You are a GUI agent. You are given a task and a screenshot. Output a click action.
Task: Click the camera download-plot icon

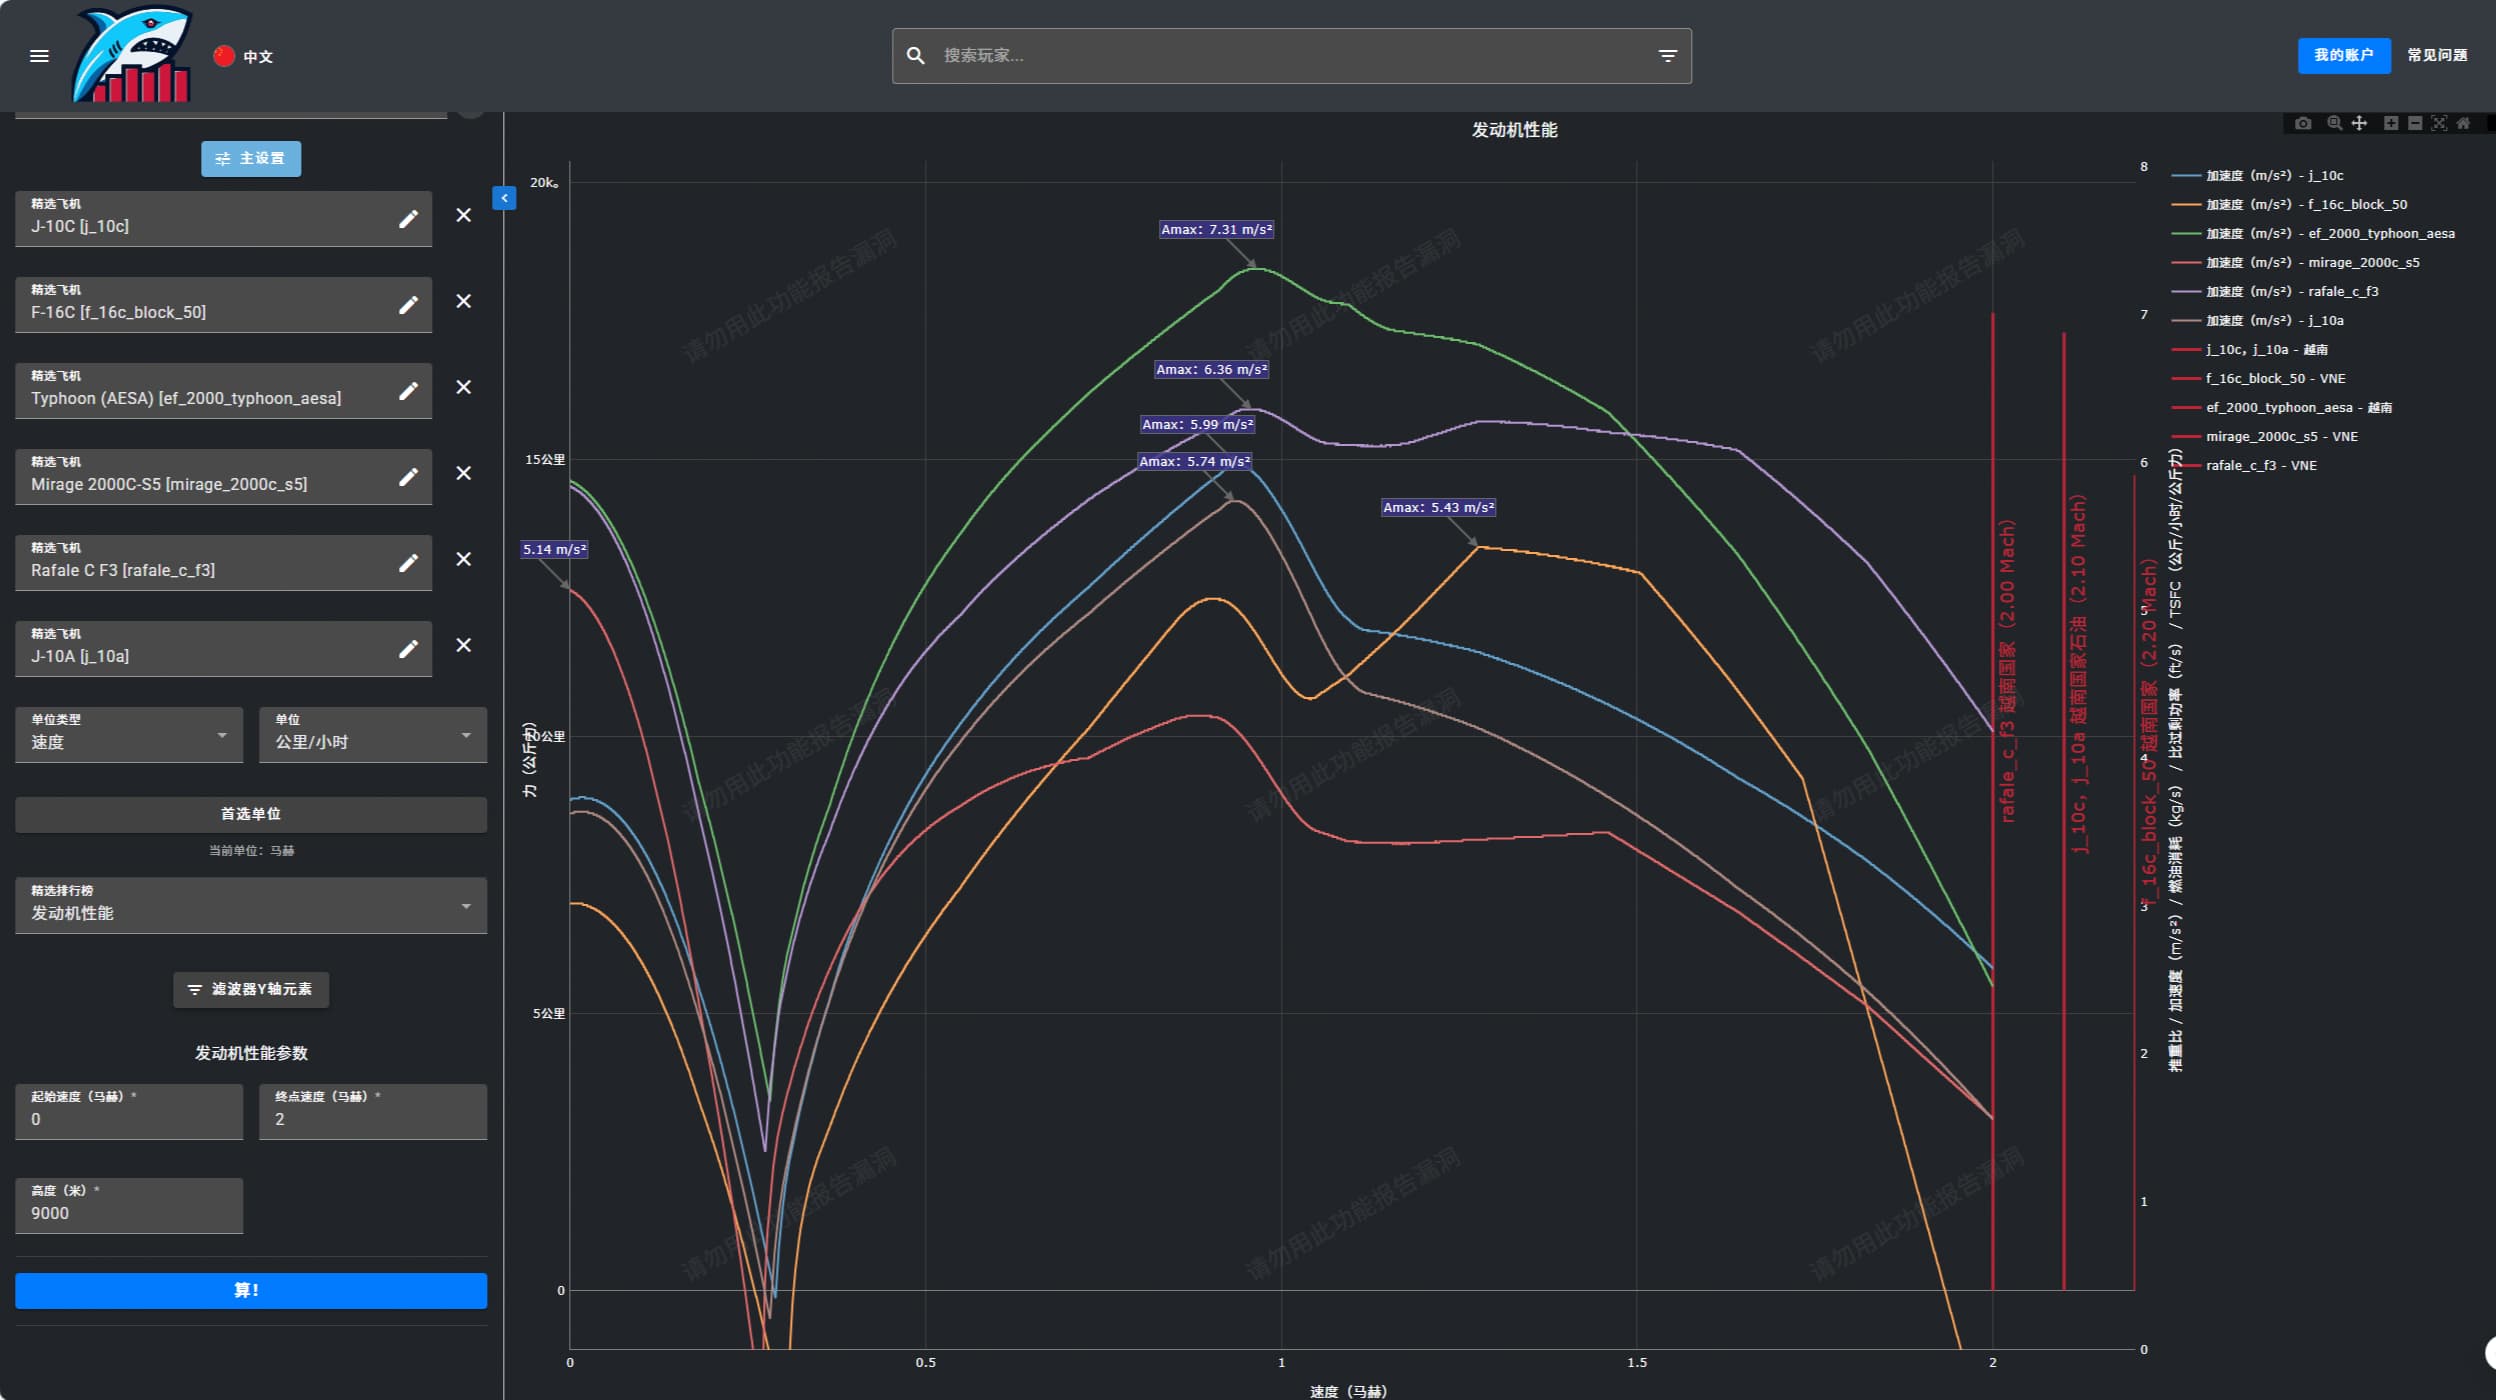2303,123
